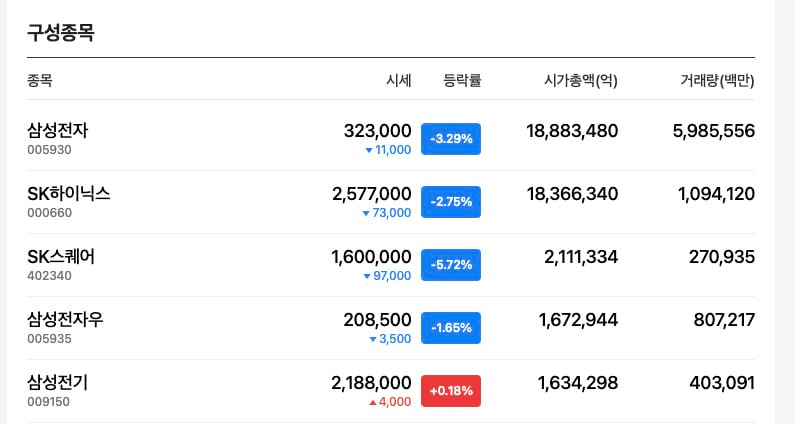Click the blue down arrow beside 73,000
This screenshot has width=795, height=424.
coord(366,213)
